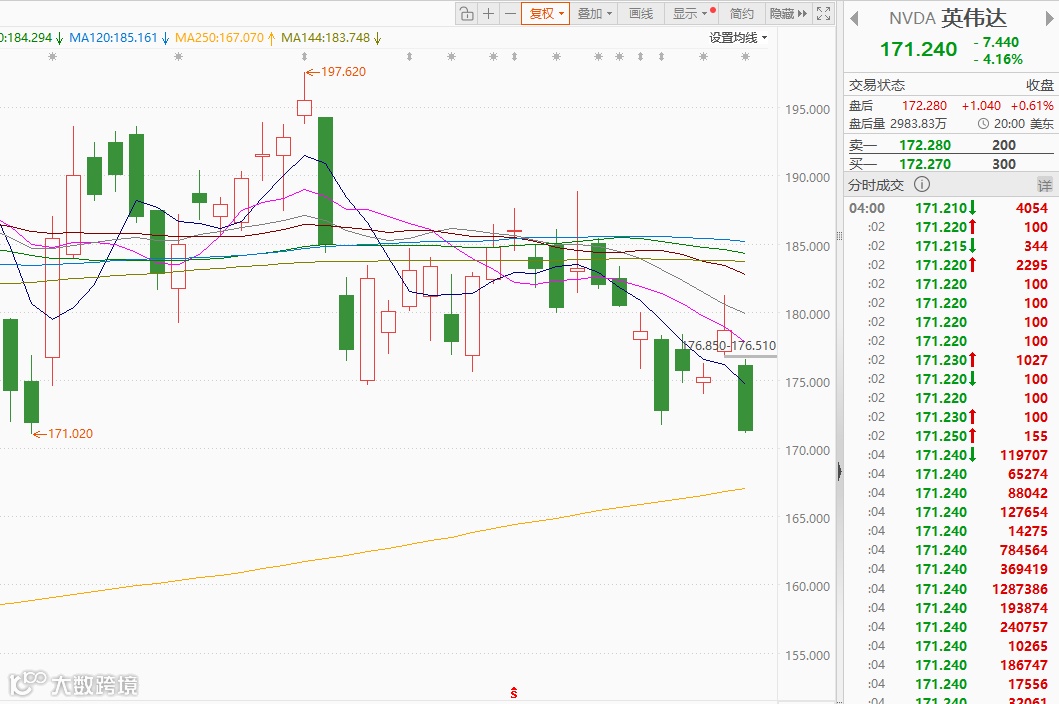1059x704 pixels.
Task: Select trade row with volume 1027
Action: click(x=949, y=360)
